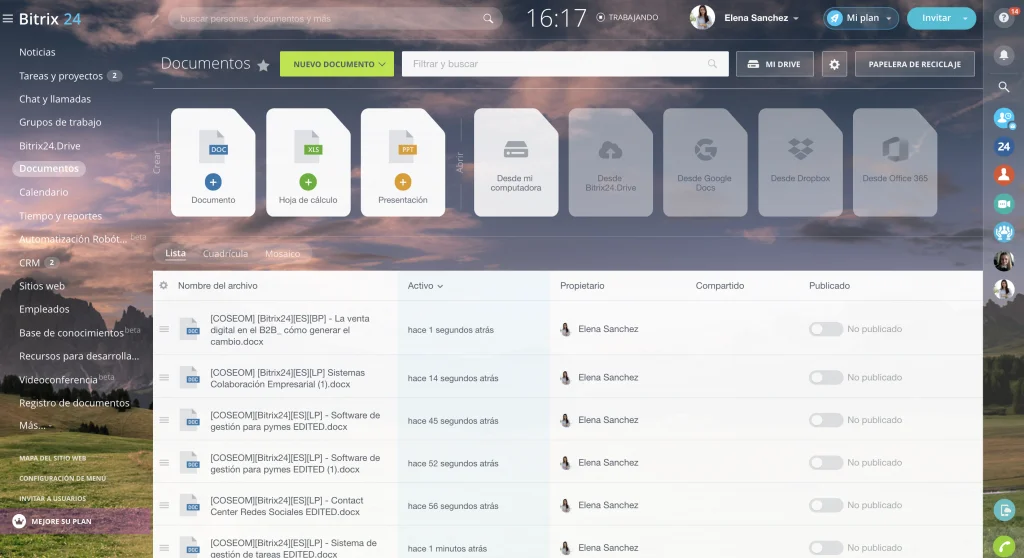Toggle publish for La venta digital document
The height and width of the screenshot is (558, 1024).
(x=825, y=329)
